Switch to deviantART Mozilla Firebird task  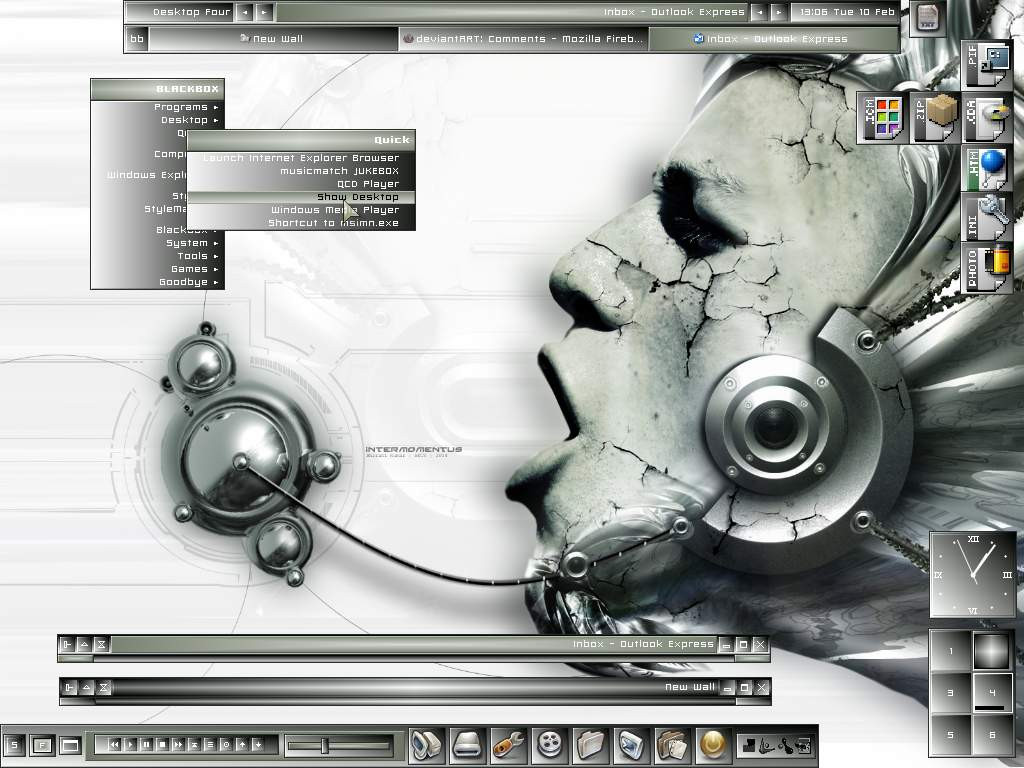coord(524,39)
